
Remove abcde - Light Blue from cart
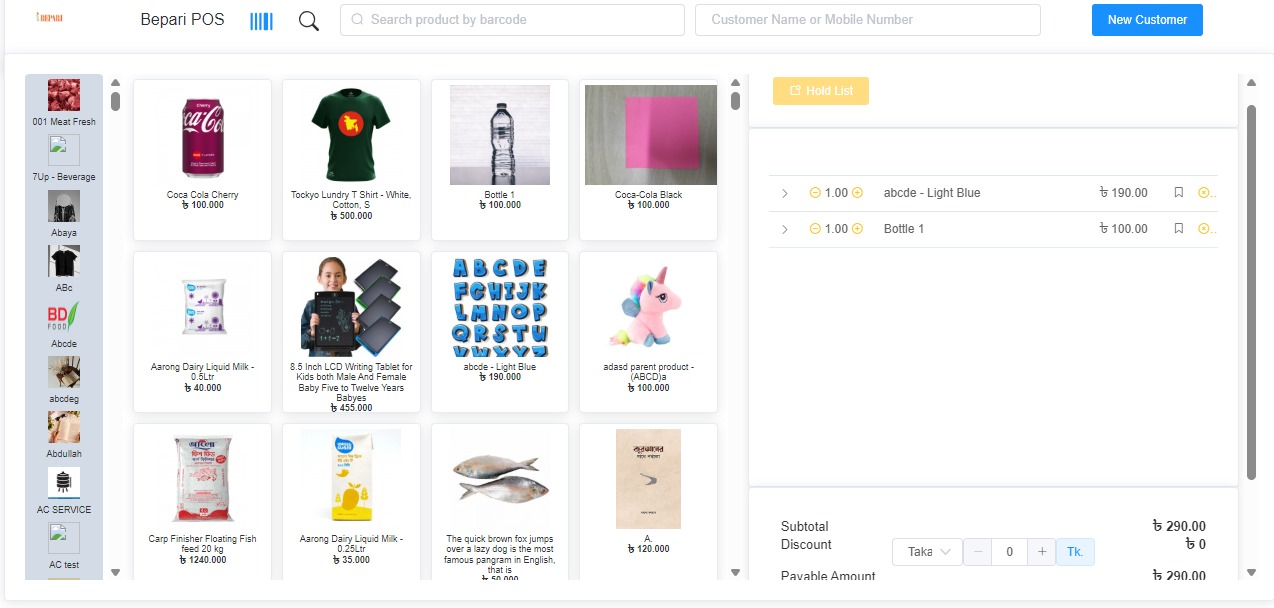tap(1204, 193)
